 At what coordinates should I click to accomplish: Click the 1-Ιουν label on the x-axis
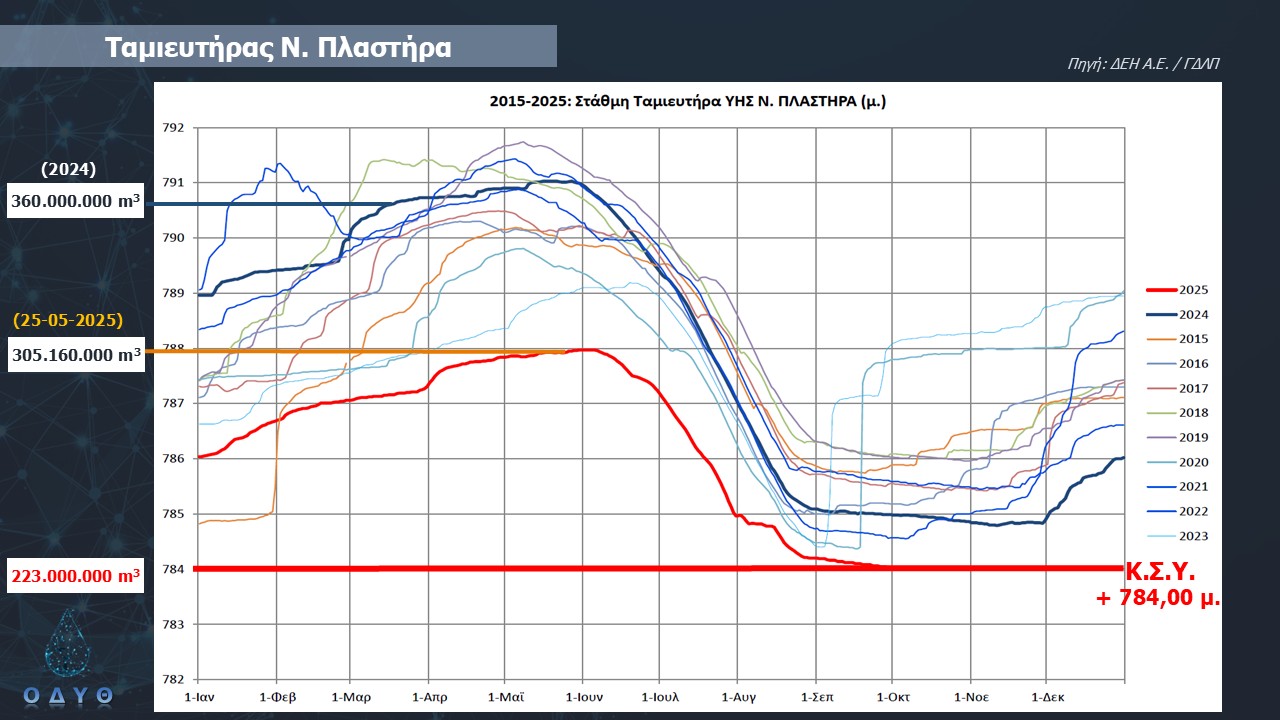[584, 696]
